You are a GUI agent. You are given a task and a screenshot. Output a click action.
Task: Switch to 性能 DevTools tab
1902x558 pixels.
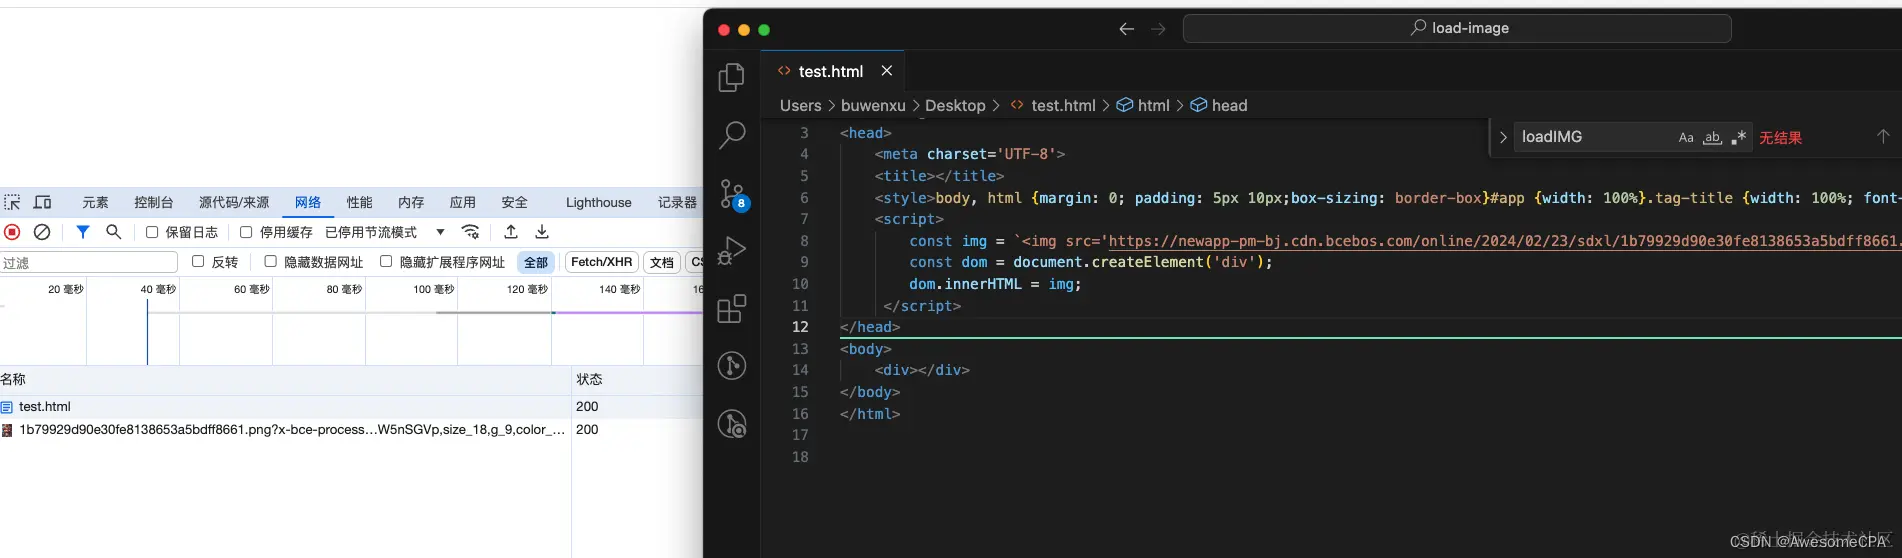pos(360,202)
